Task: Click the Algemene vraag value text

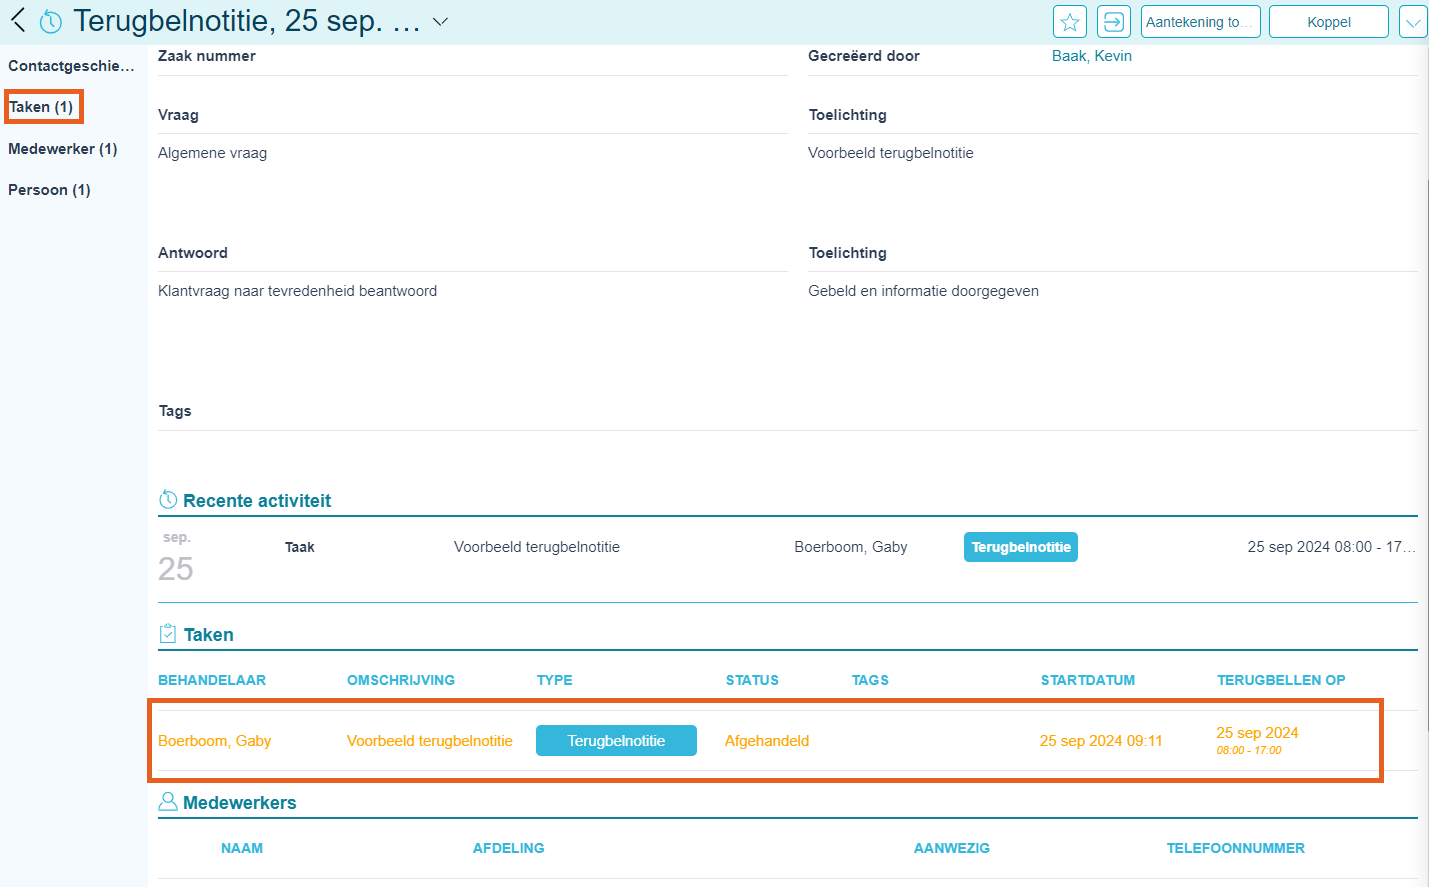Action: pos(213,153)
